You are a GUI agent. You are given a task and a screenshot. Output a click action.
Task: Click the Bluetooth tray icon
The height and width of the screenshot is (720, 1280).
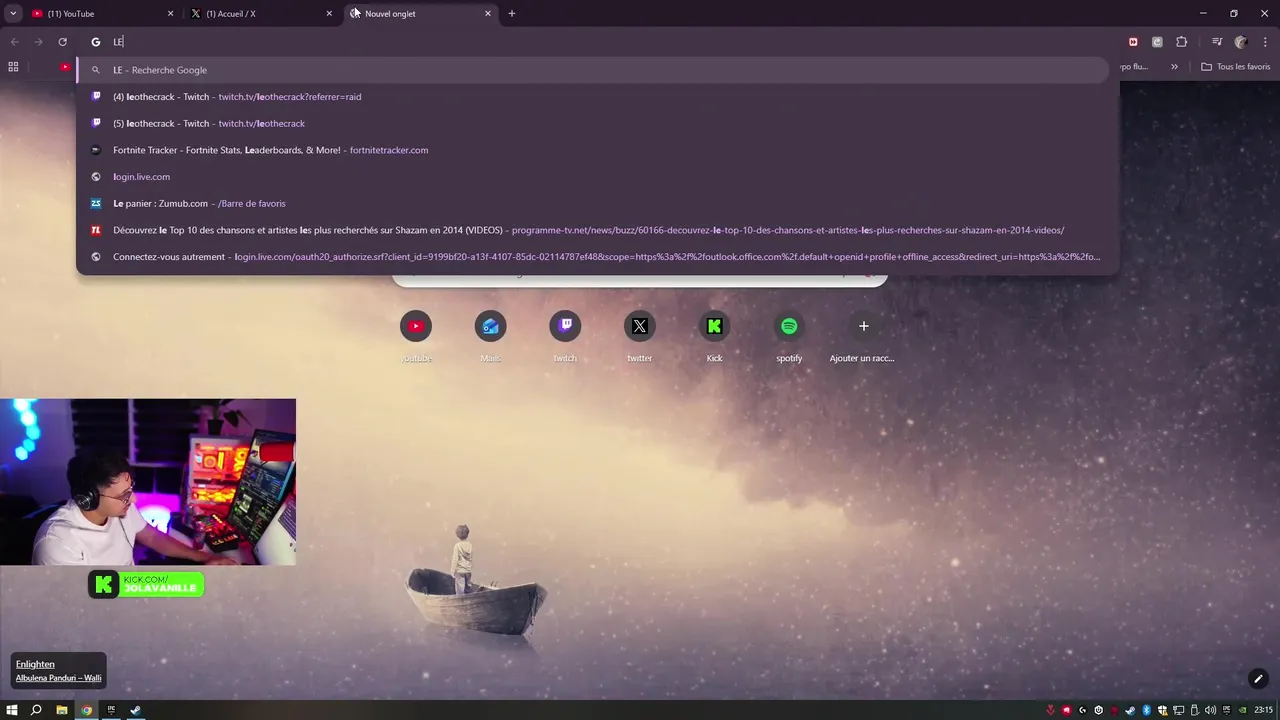pyautogui.click(x=1147, y=710)
